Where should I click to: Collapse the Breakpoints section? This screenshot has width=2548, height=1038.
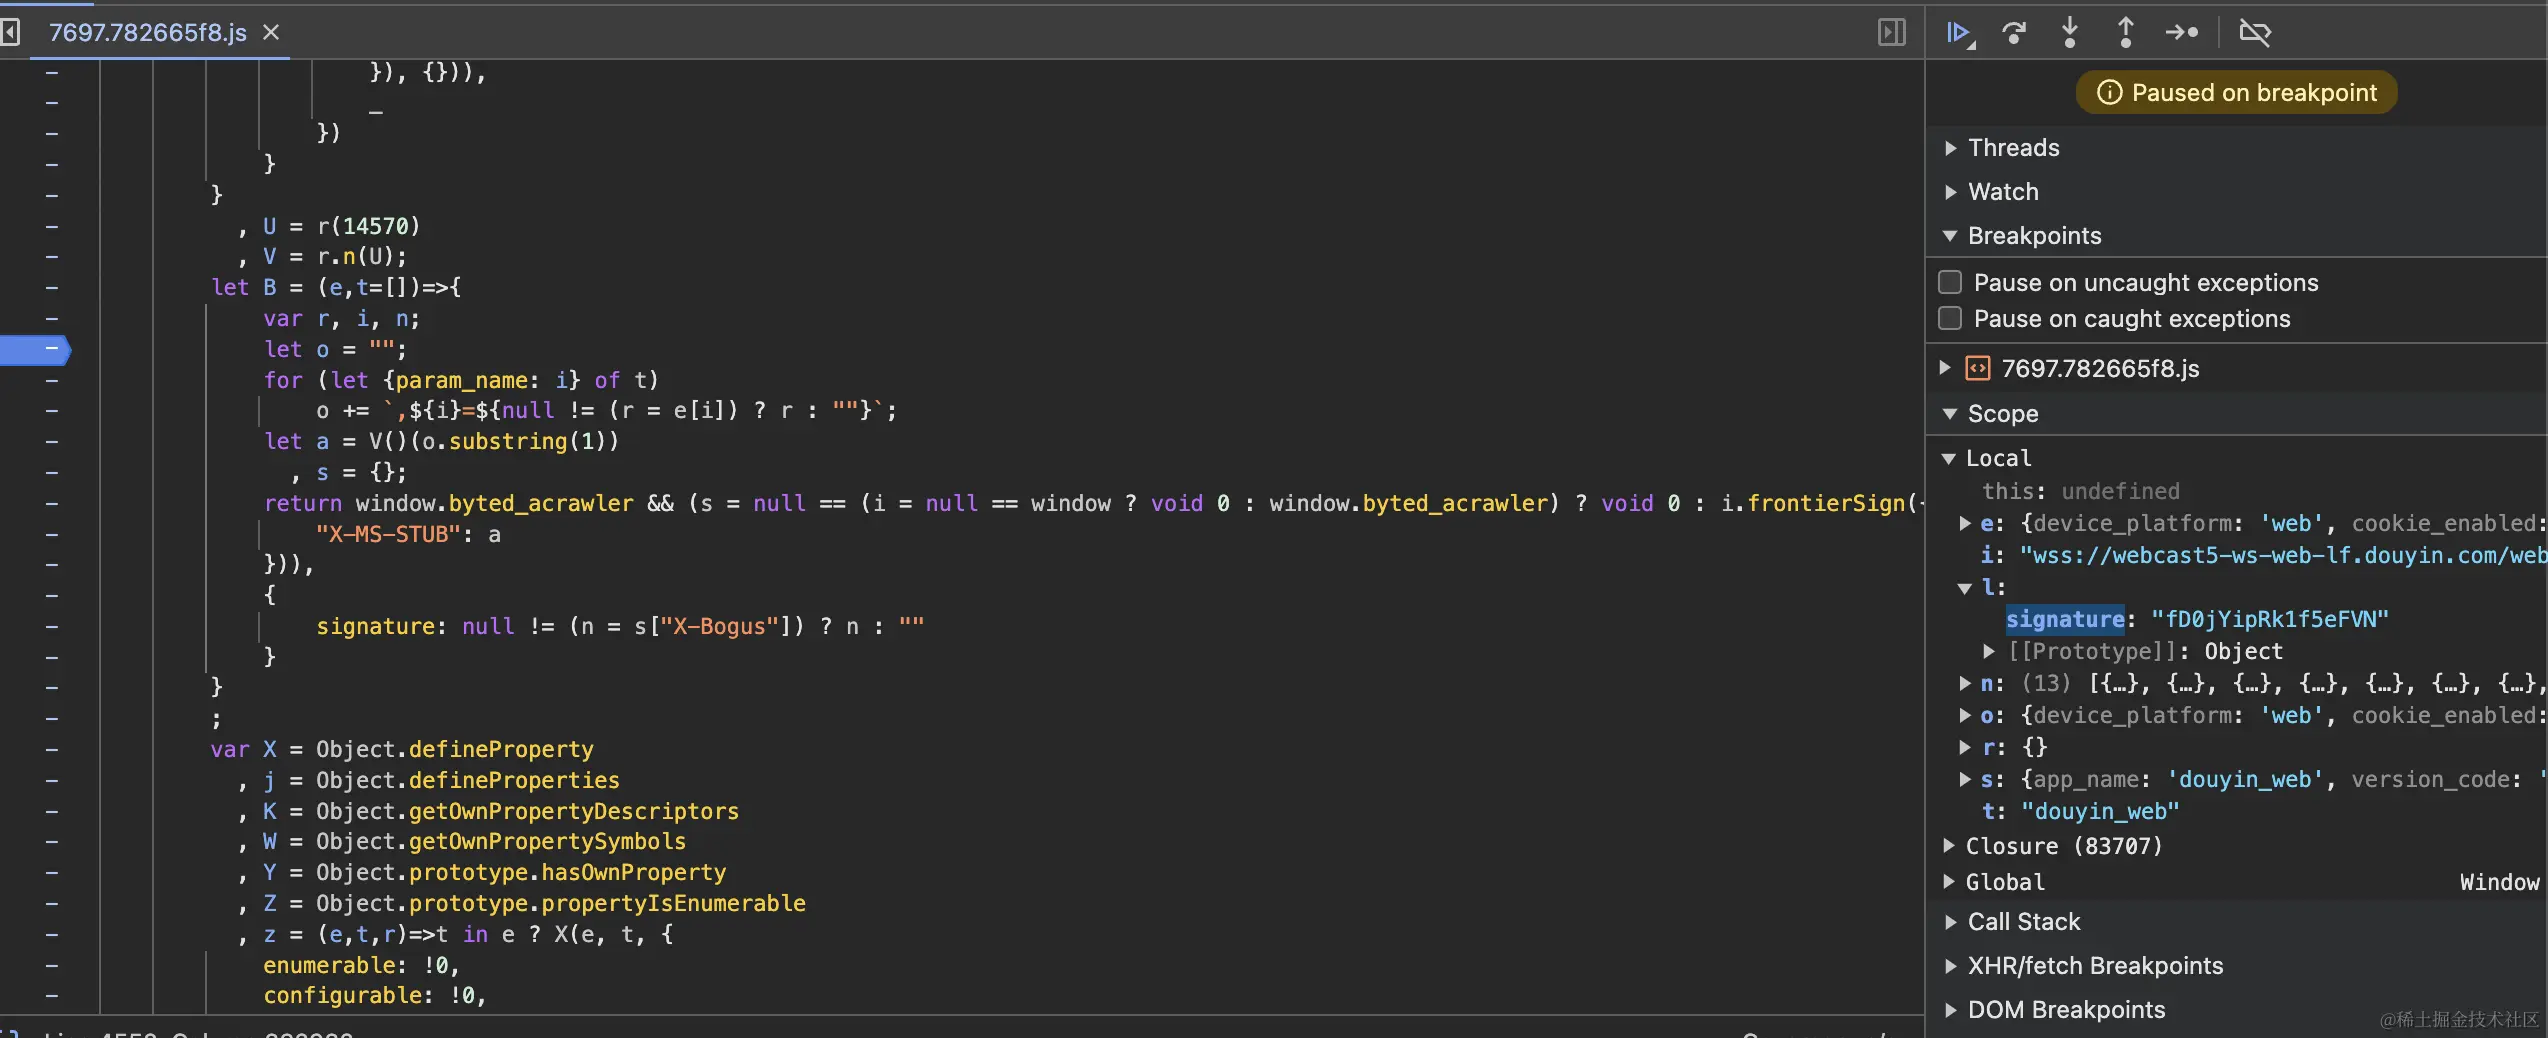pos(1950,236)
